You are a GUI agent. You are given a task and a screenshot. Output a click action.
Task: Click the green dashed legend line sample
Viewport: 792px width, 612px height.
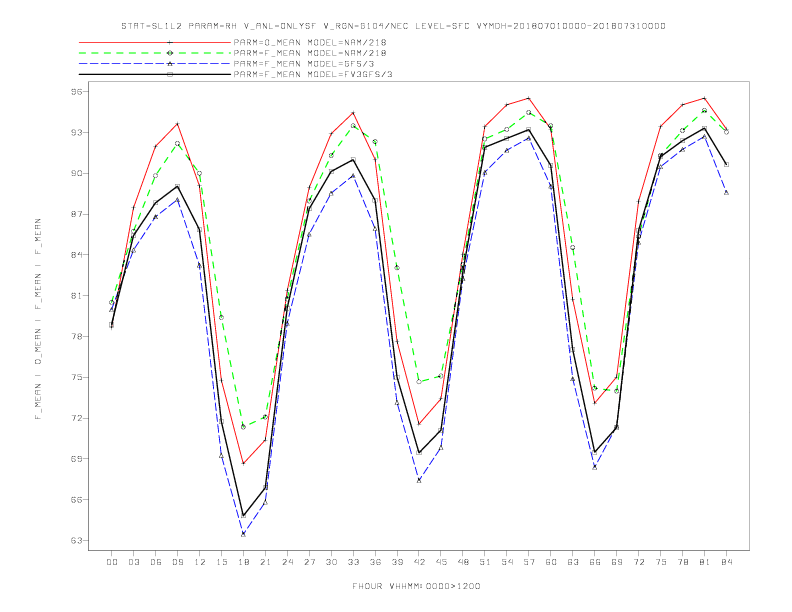pos(155,53)
